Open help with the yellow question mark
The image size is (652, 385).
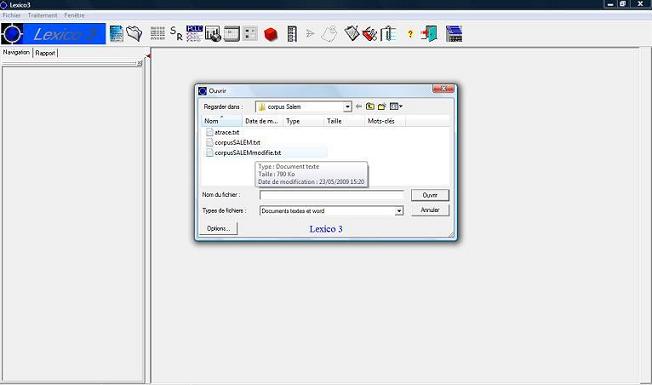410,34
